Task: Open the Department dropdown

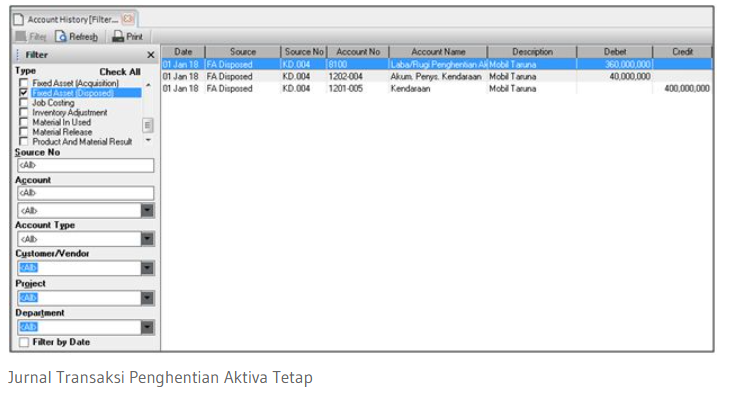Action: [147, 327]
